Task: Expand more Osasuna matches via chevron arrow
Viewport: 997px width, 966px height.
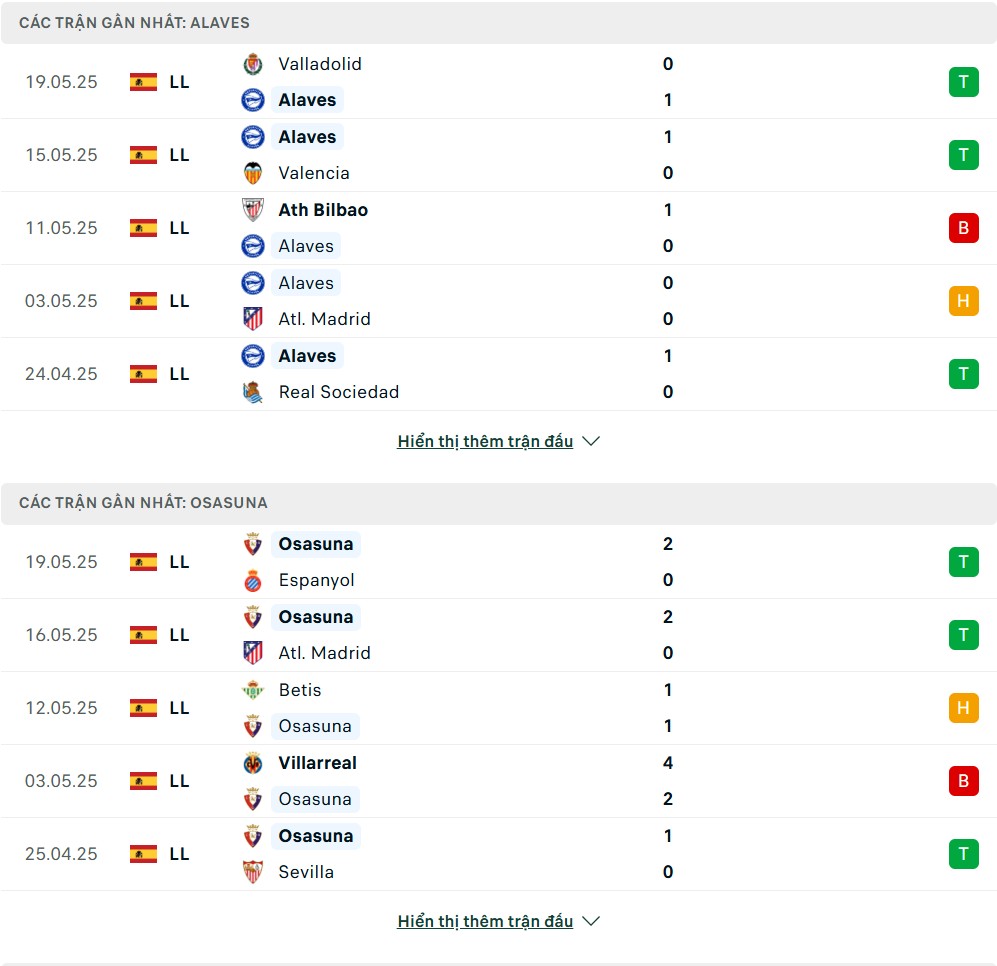Action: [x=591, y=921]
